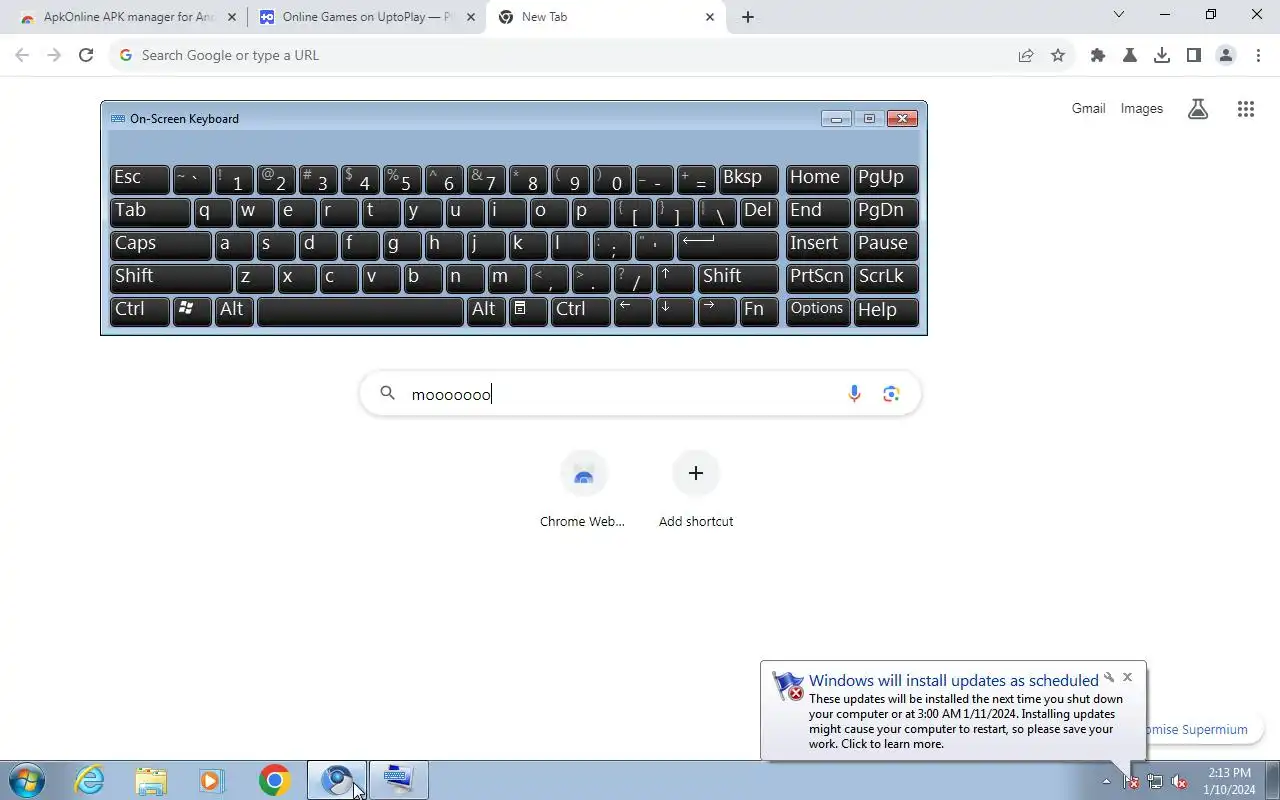
Task: Open the Gmail link
Action: point(1088,109)
